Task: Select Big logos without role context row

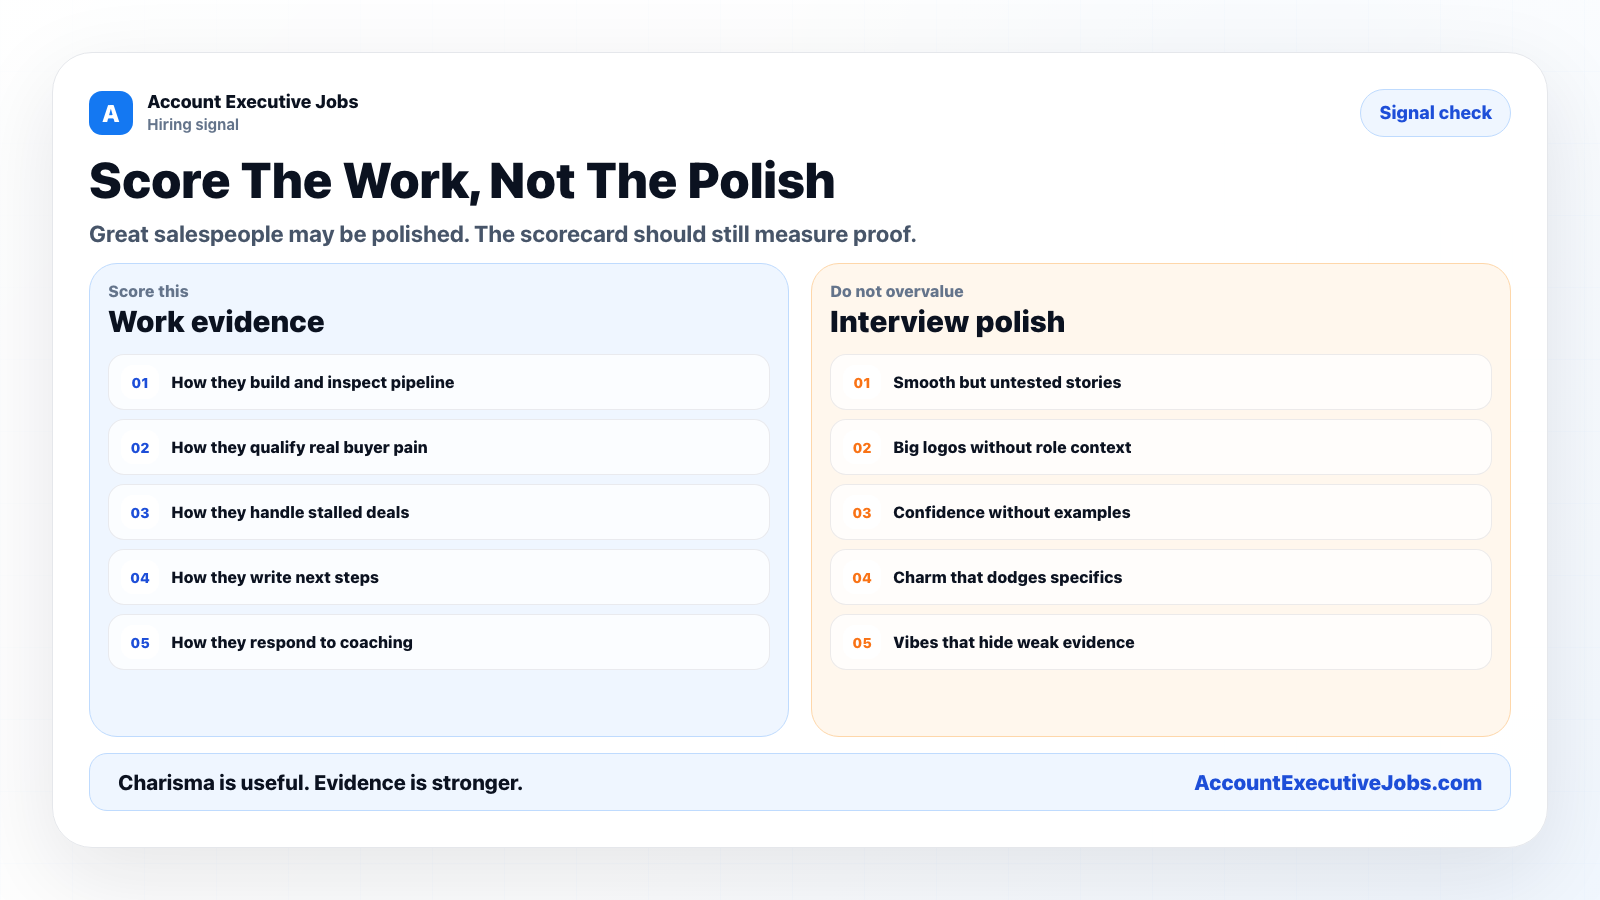Action: pyautogui.click(x=1161, y=447)
